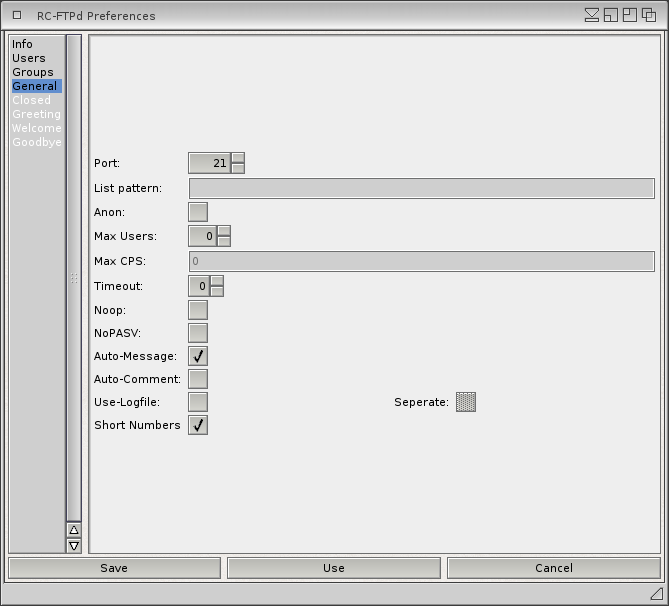
Task: Click the window depth gadget
Action: pos(649,15)
